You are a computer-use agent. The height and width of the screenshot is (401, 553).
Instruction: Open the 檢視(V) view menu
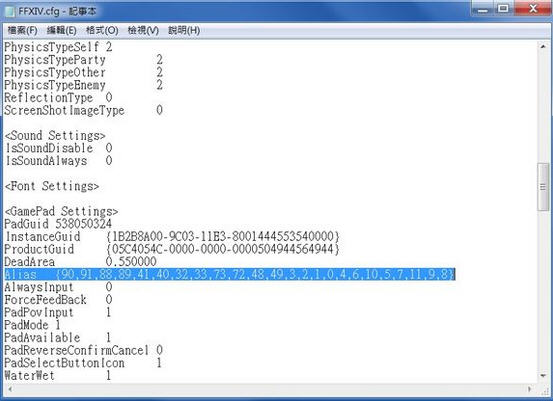click(x=143, y=30)
